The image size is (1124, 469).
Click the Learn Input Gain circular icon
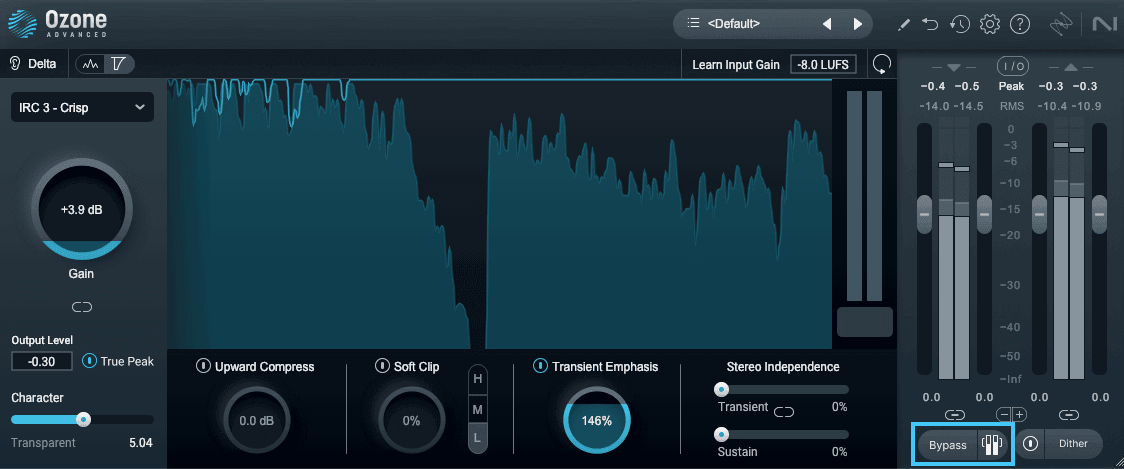[882, 65]
